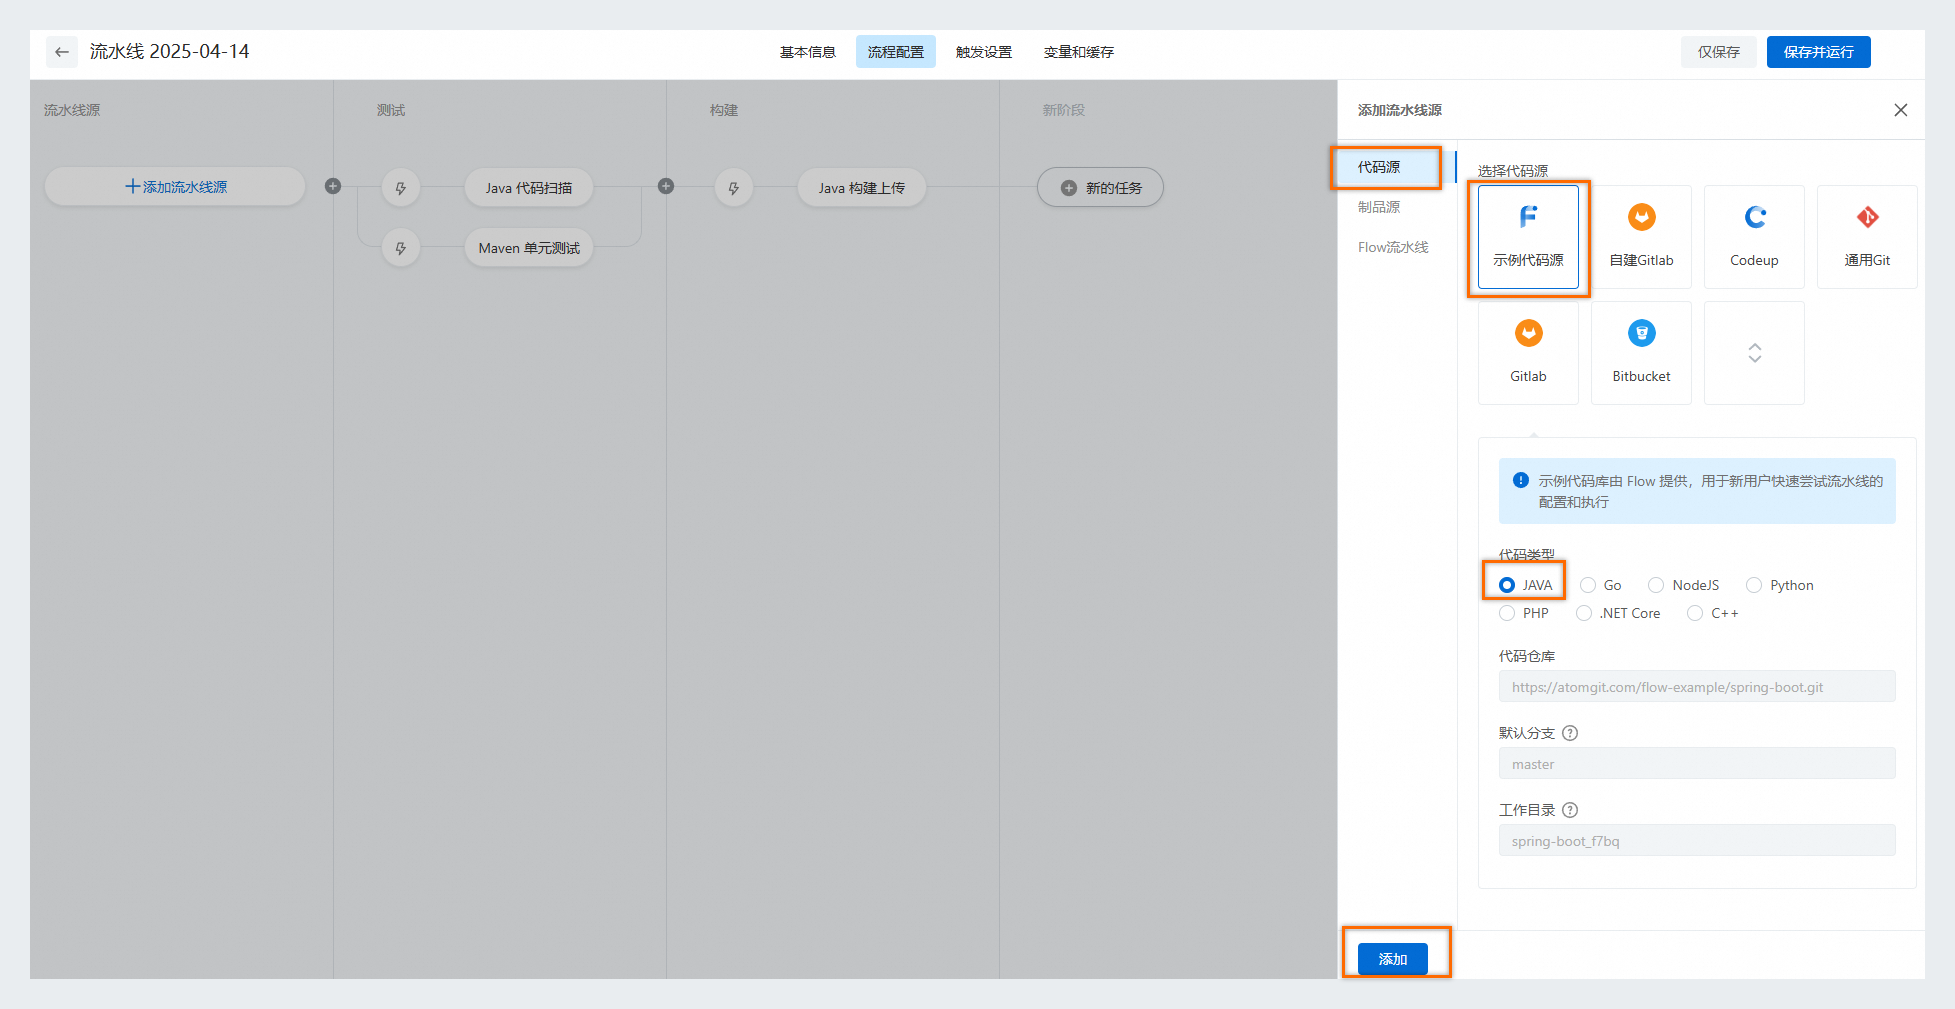Choose the Gitlab code source
The height and width of the screenshot is (1009, 1955).
click(x=1528, y=353)
